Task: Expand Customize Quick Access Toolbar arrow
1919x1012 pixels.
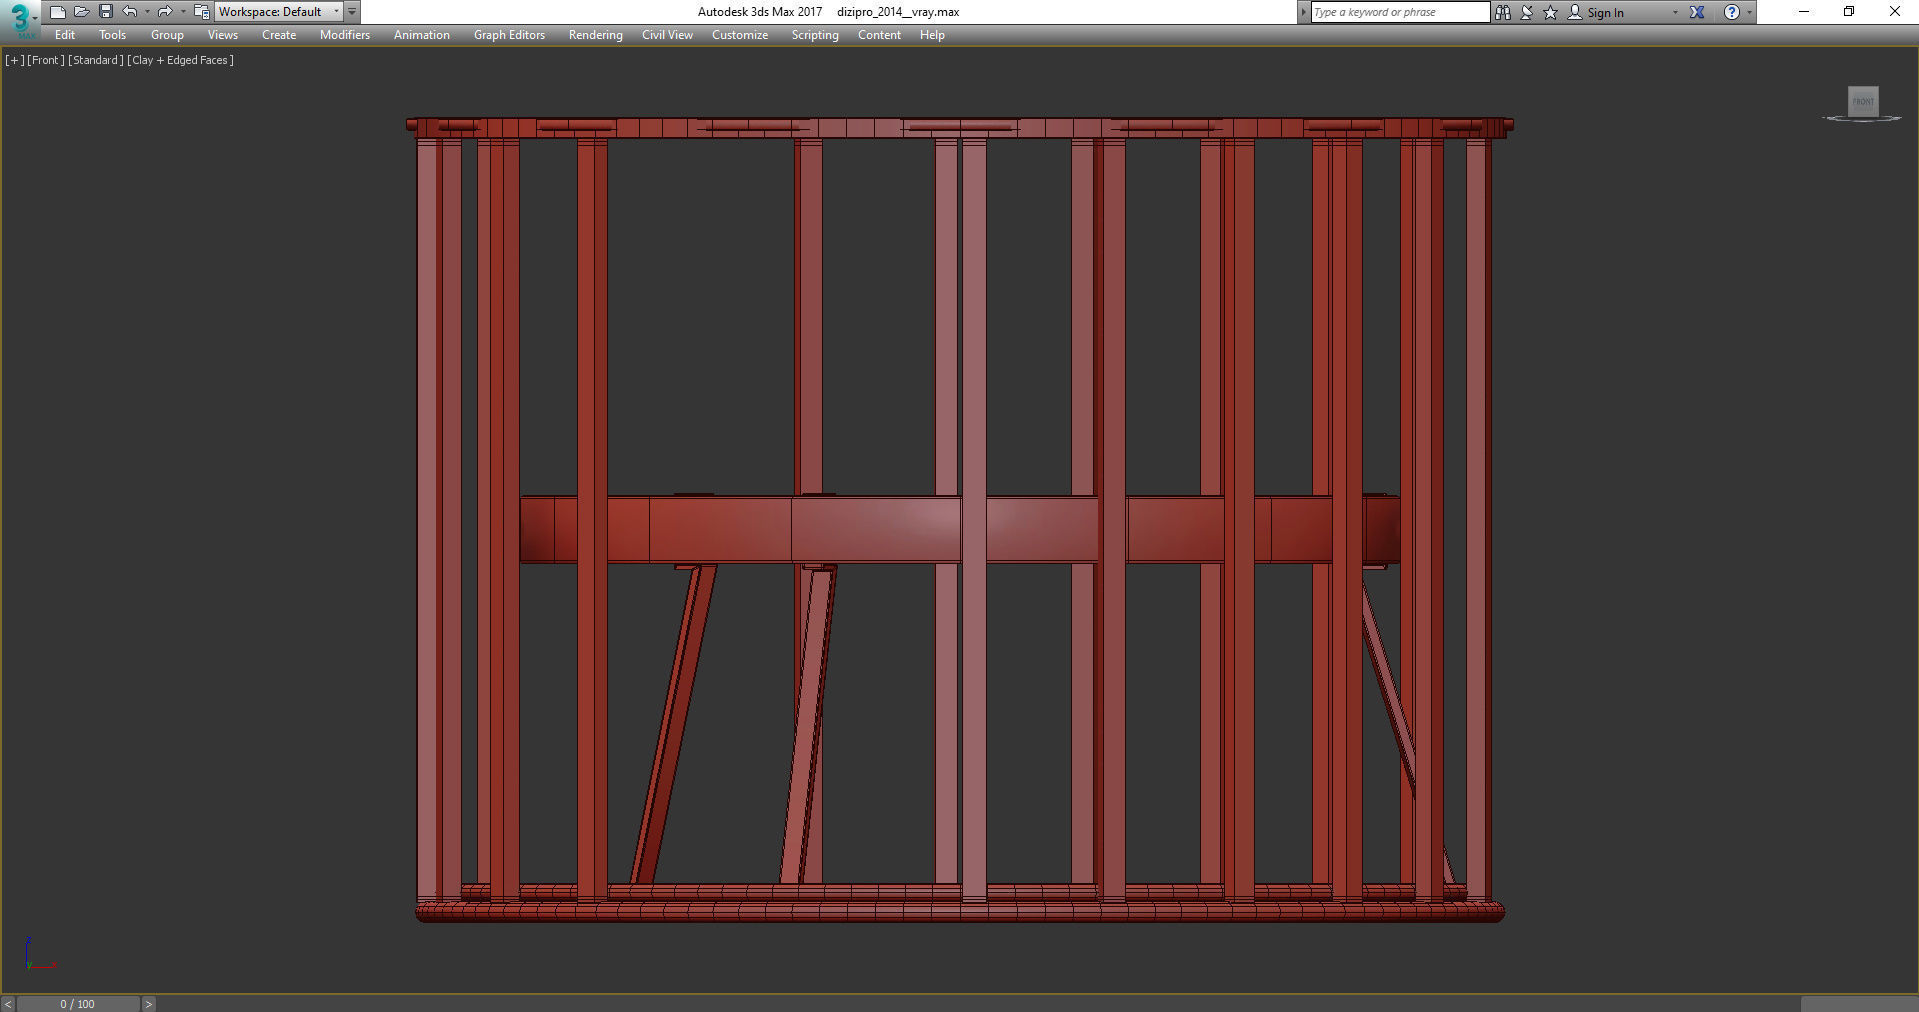Action: click(x=352, y=12)
